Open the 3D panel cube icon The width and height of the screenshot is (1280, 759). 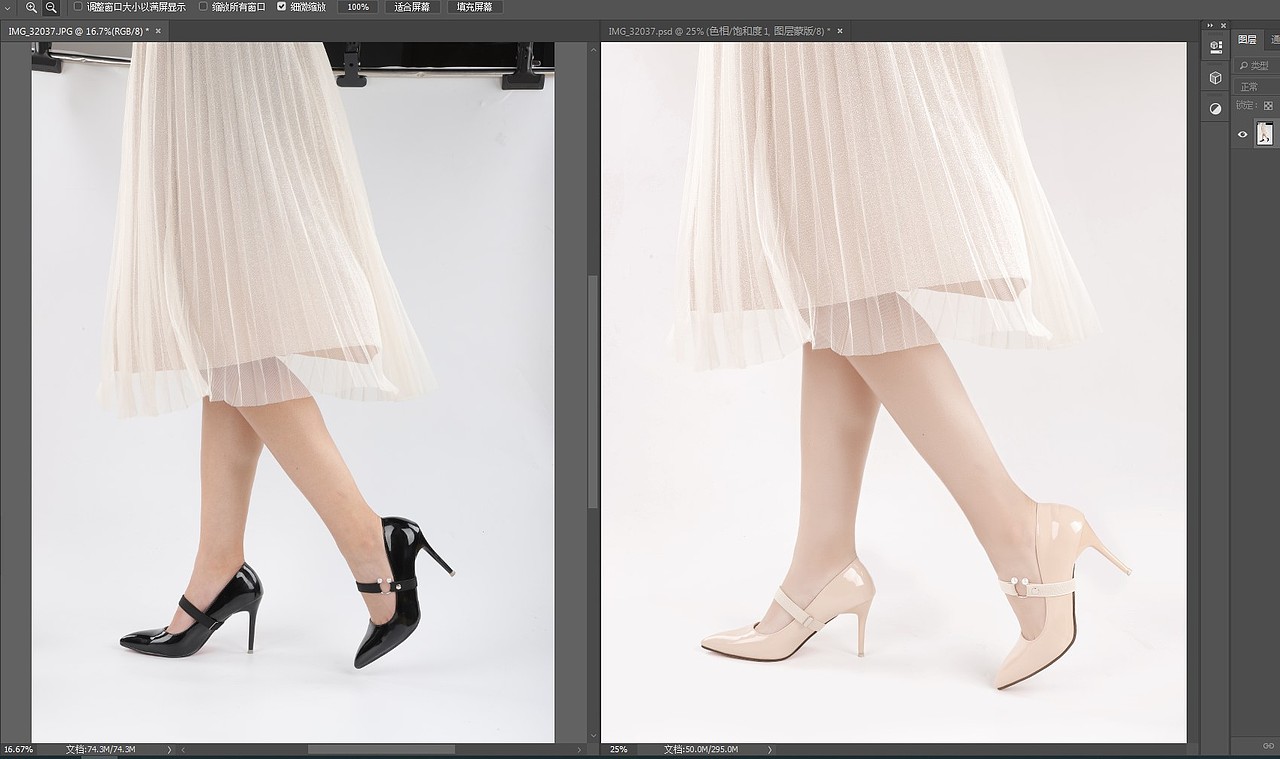point(1215,77)
